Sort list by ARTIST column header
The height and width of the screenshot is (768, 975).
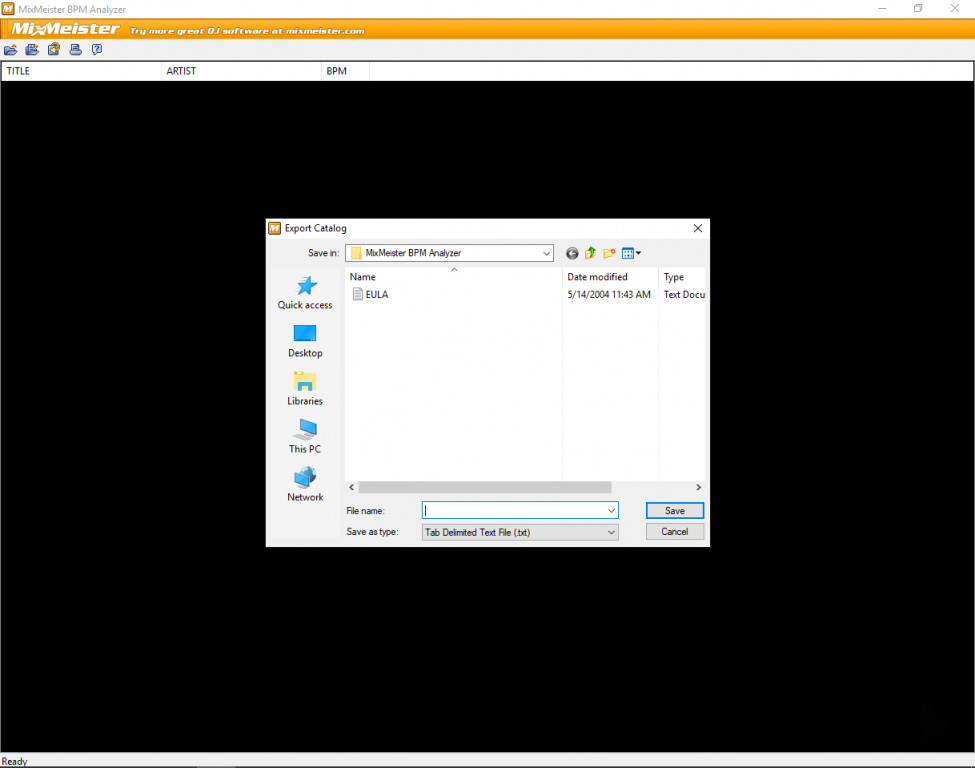pyautogui.click(x=241, y=71)
